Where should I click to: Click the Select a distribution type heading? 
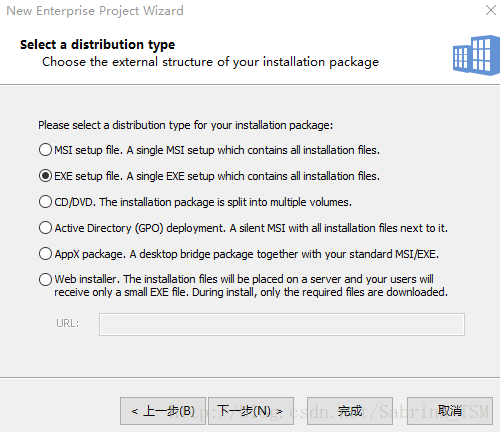tap(97, 45)
